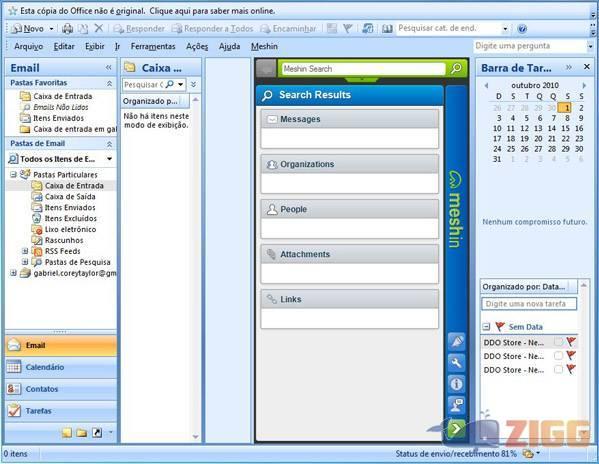
Task: Click the Novo button
Action: pos(29,29)
